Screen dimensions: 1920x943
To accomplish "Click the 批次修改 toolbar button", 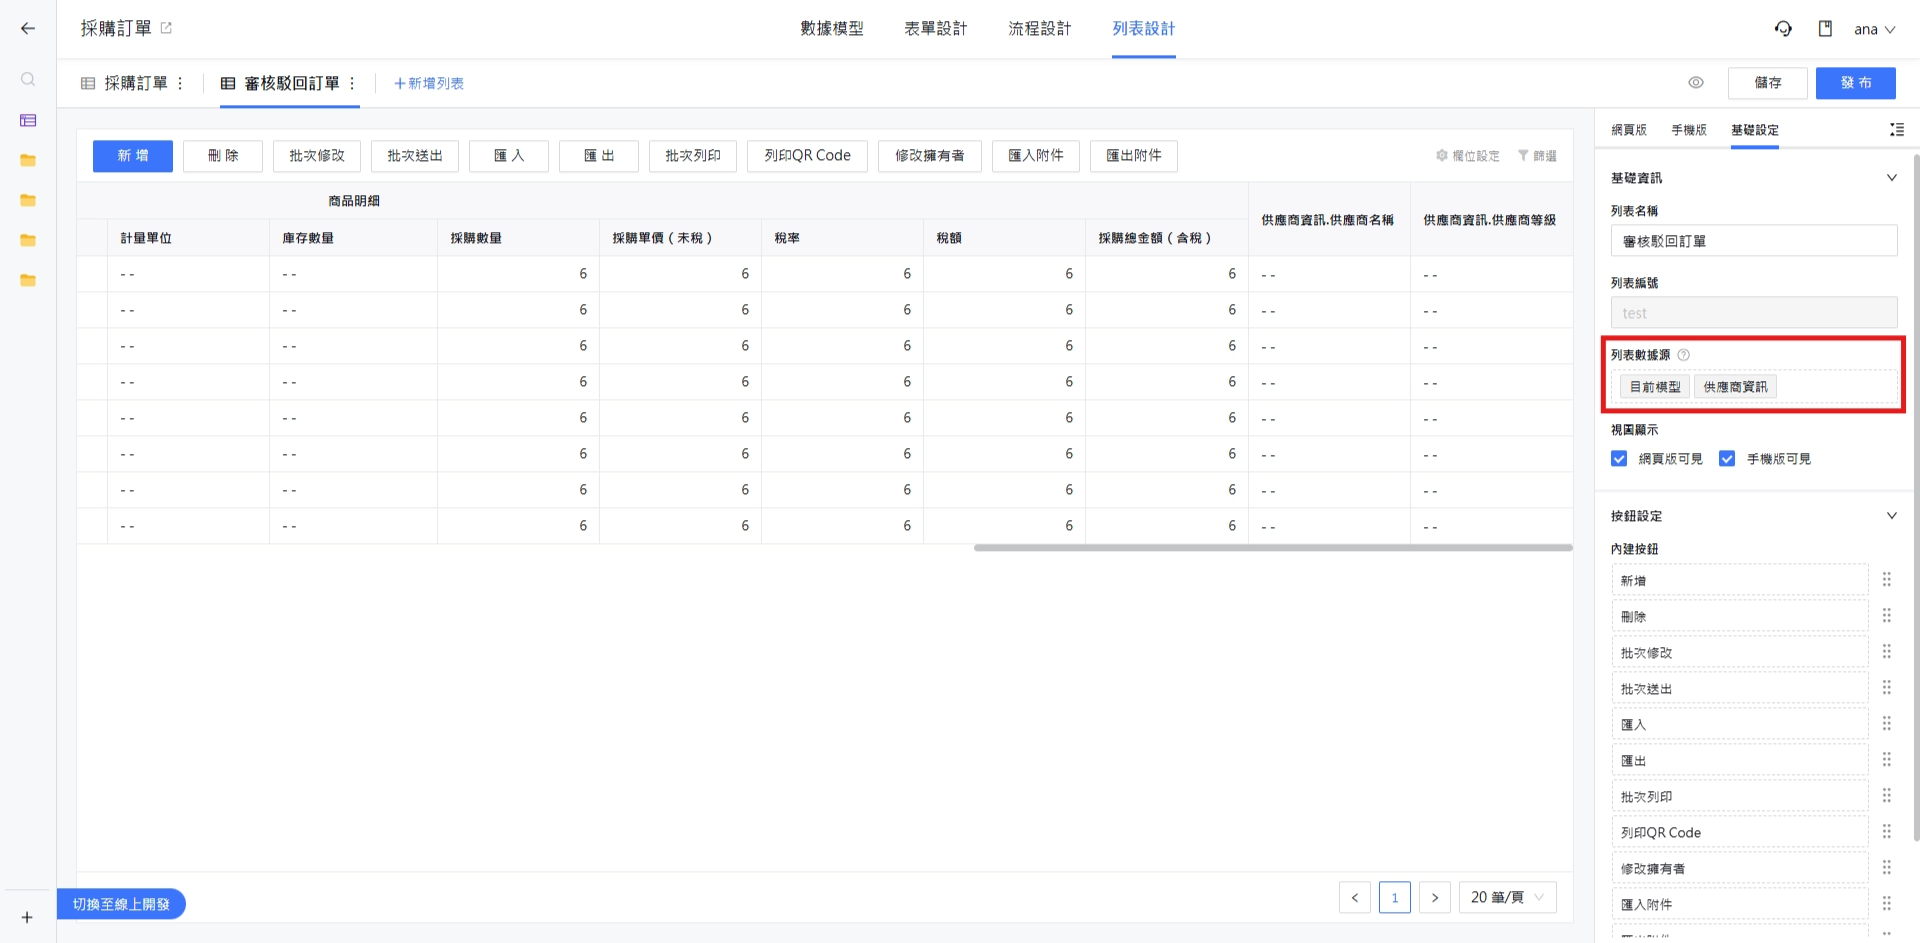I will (317, 156).
